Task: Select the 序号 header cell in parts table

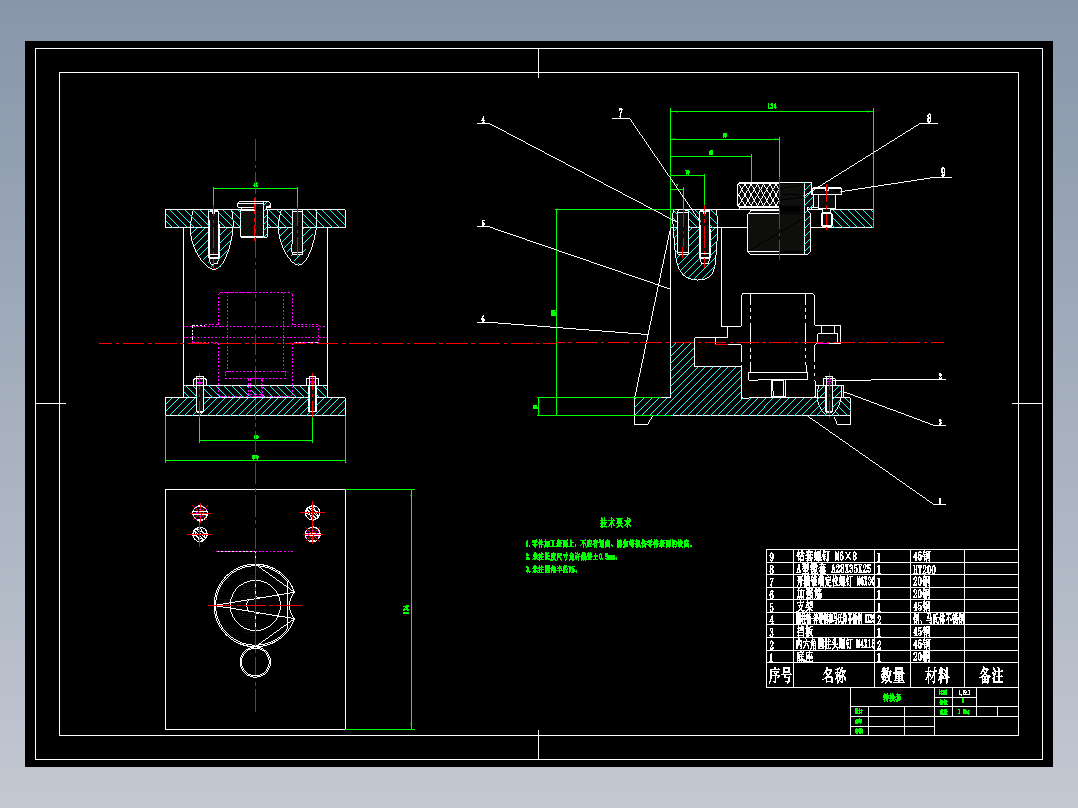Action: point(780,675)
